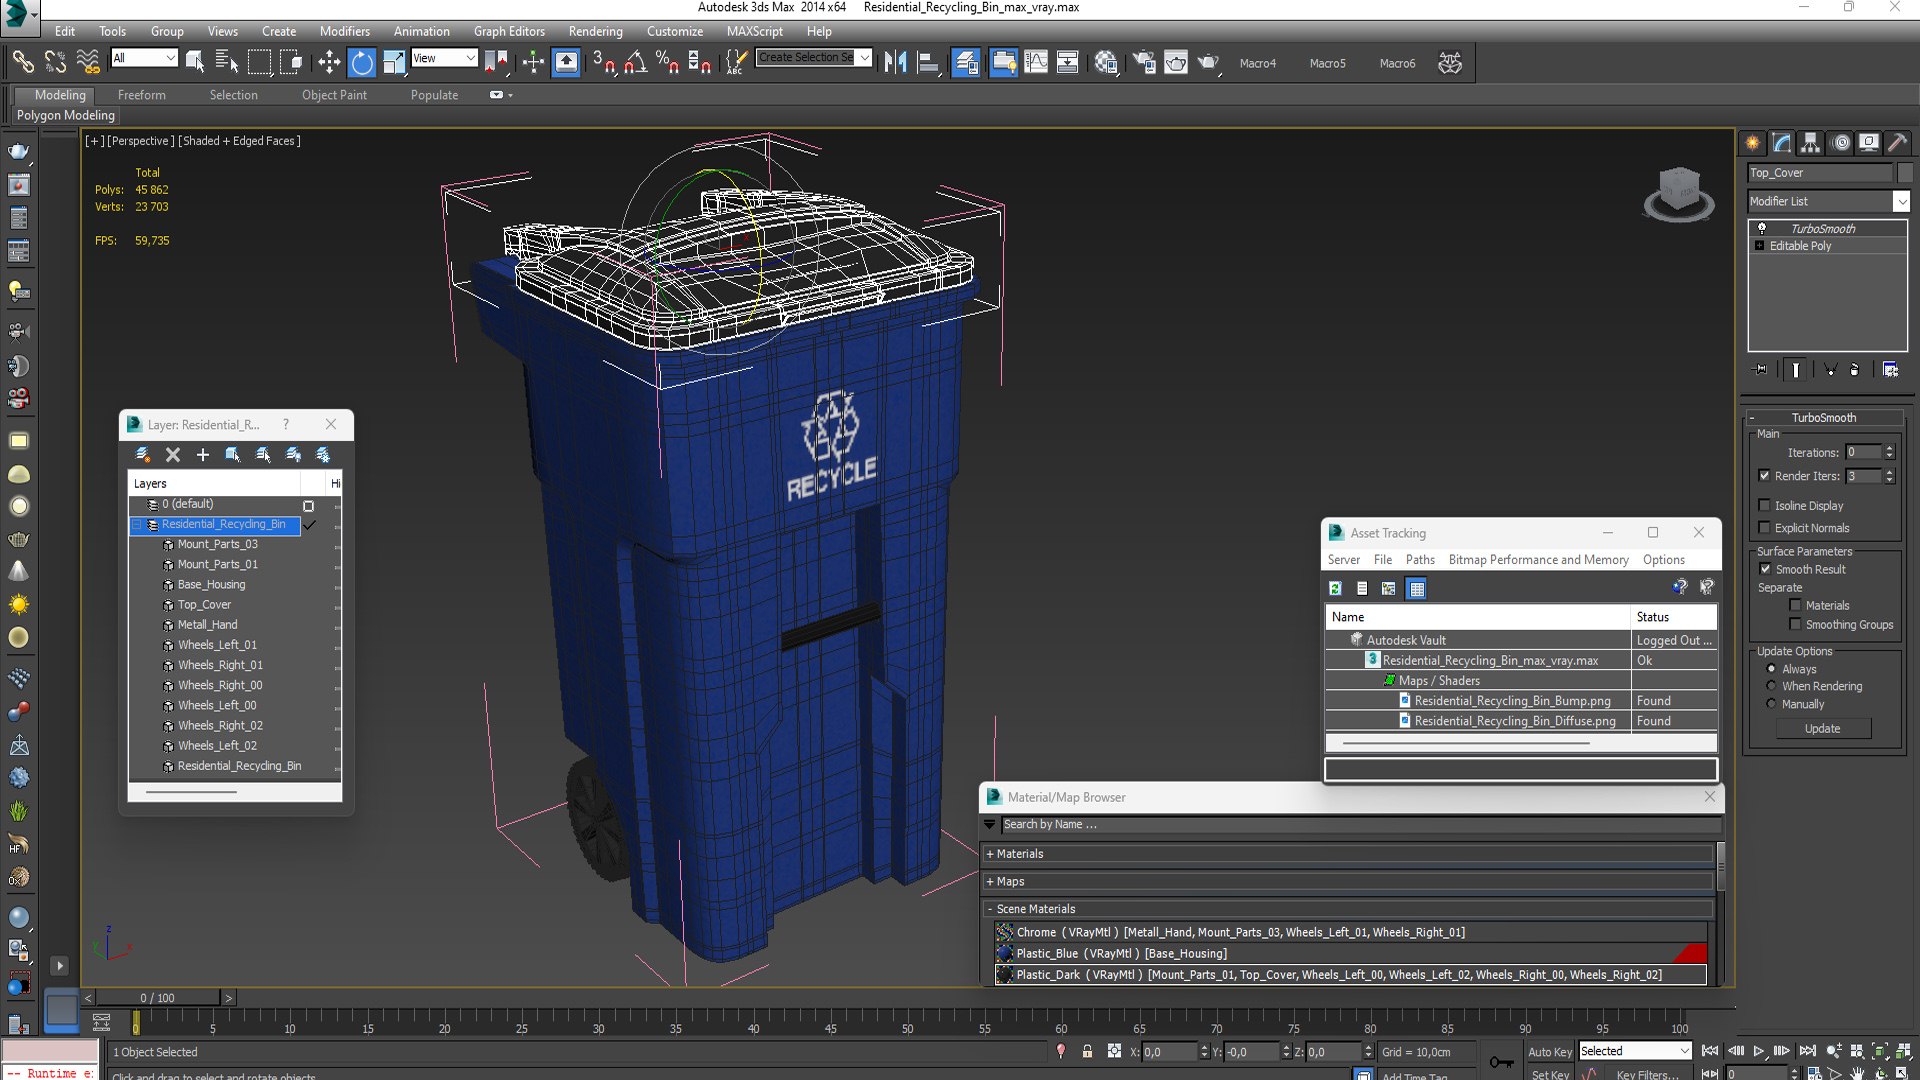Click the Play Animation button

(x=1759, y=1051)
